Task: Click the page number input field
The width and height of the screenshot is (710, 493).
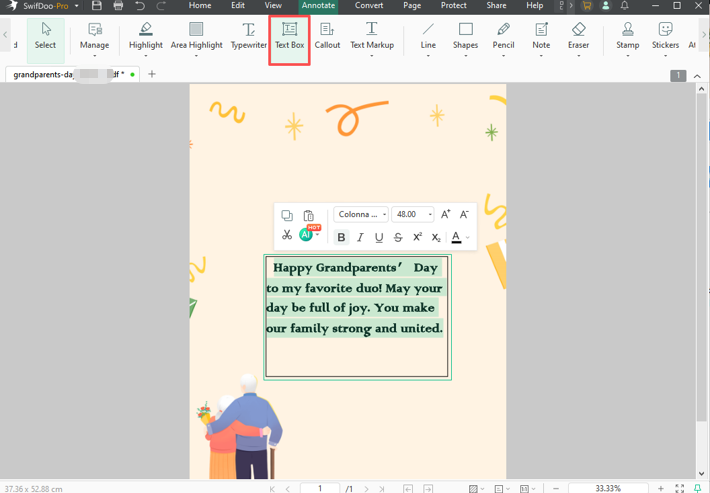Action: [320, 488]
